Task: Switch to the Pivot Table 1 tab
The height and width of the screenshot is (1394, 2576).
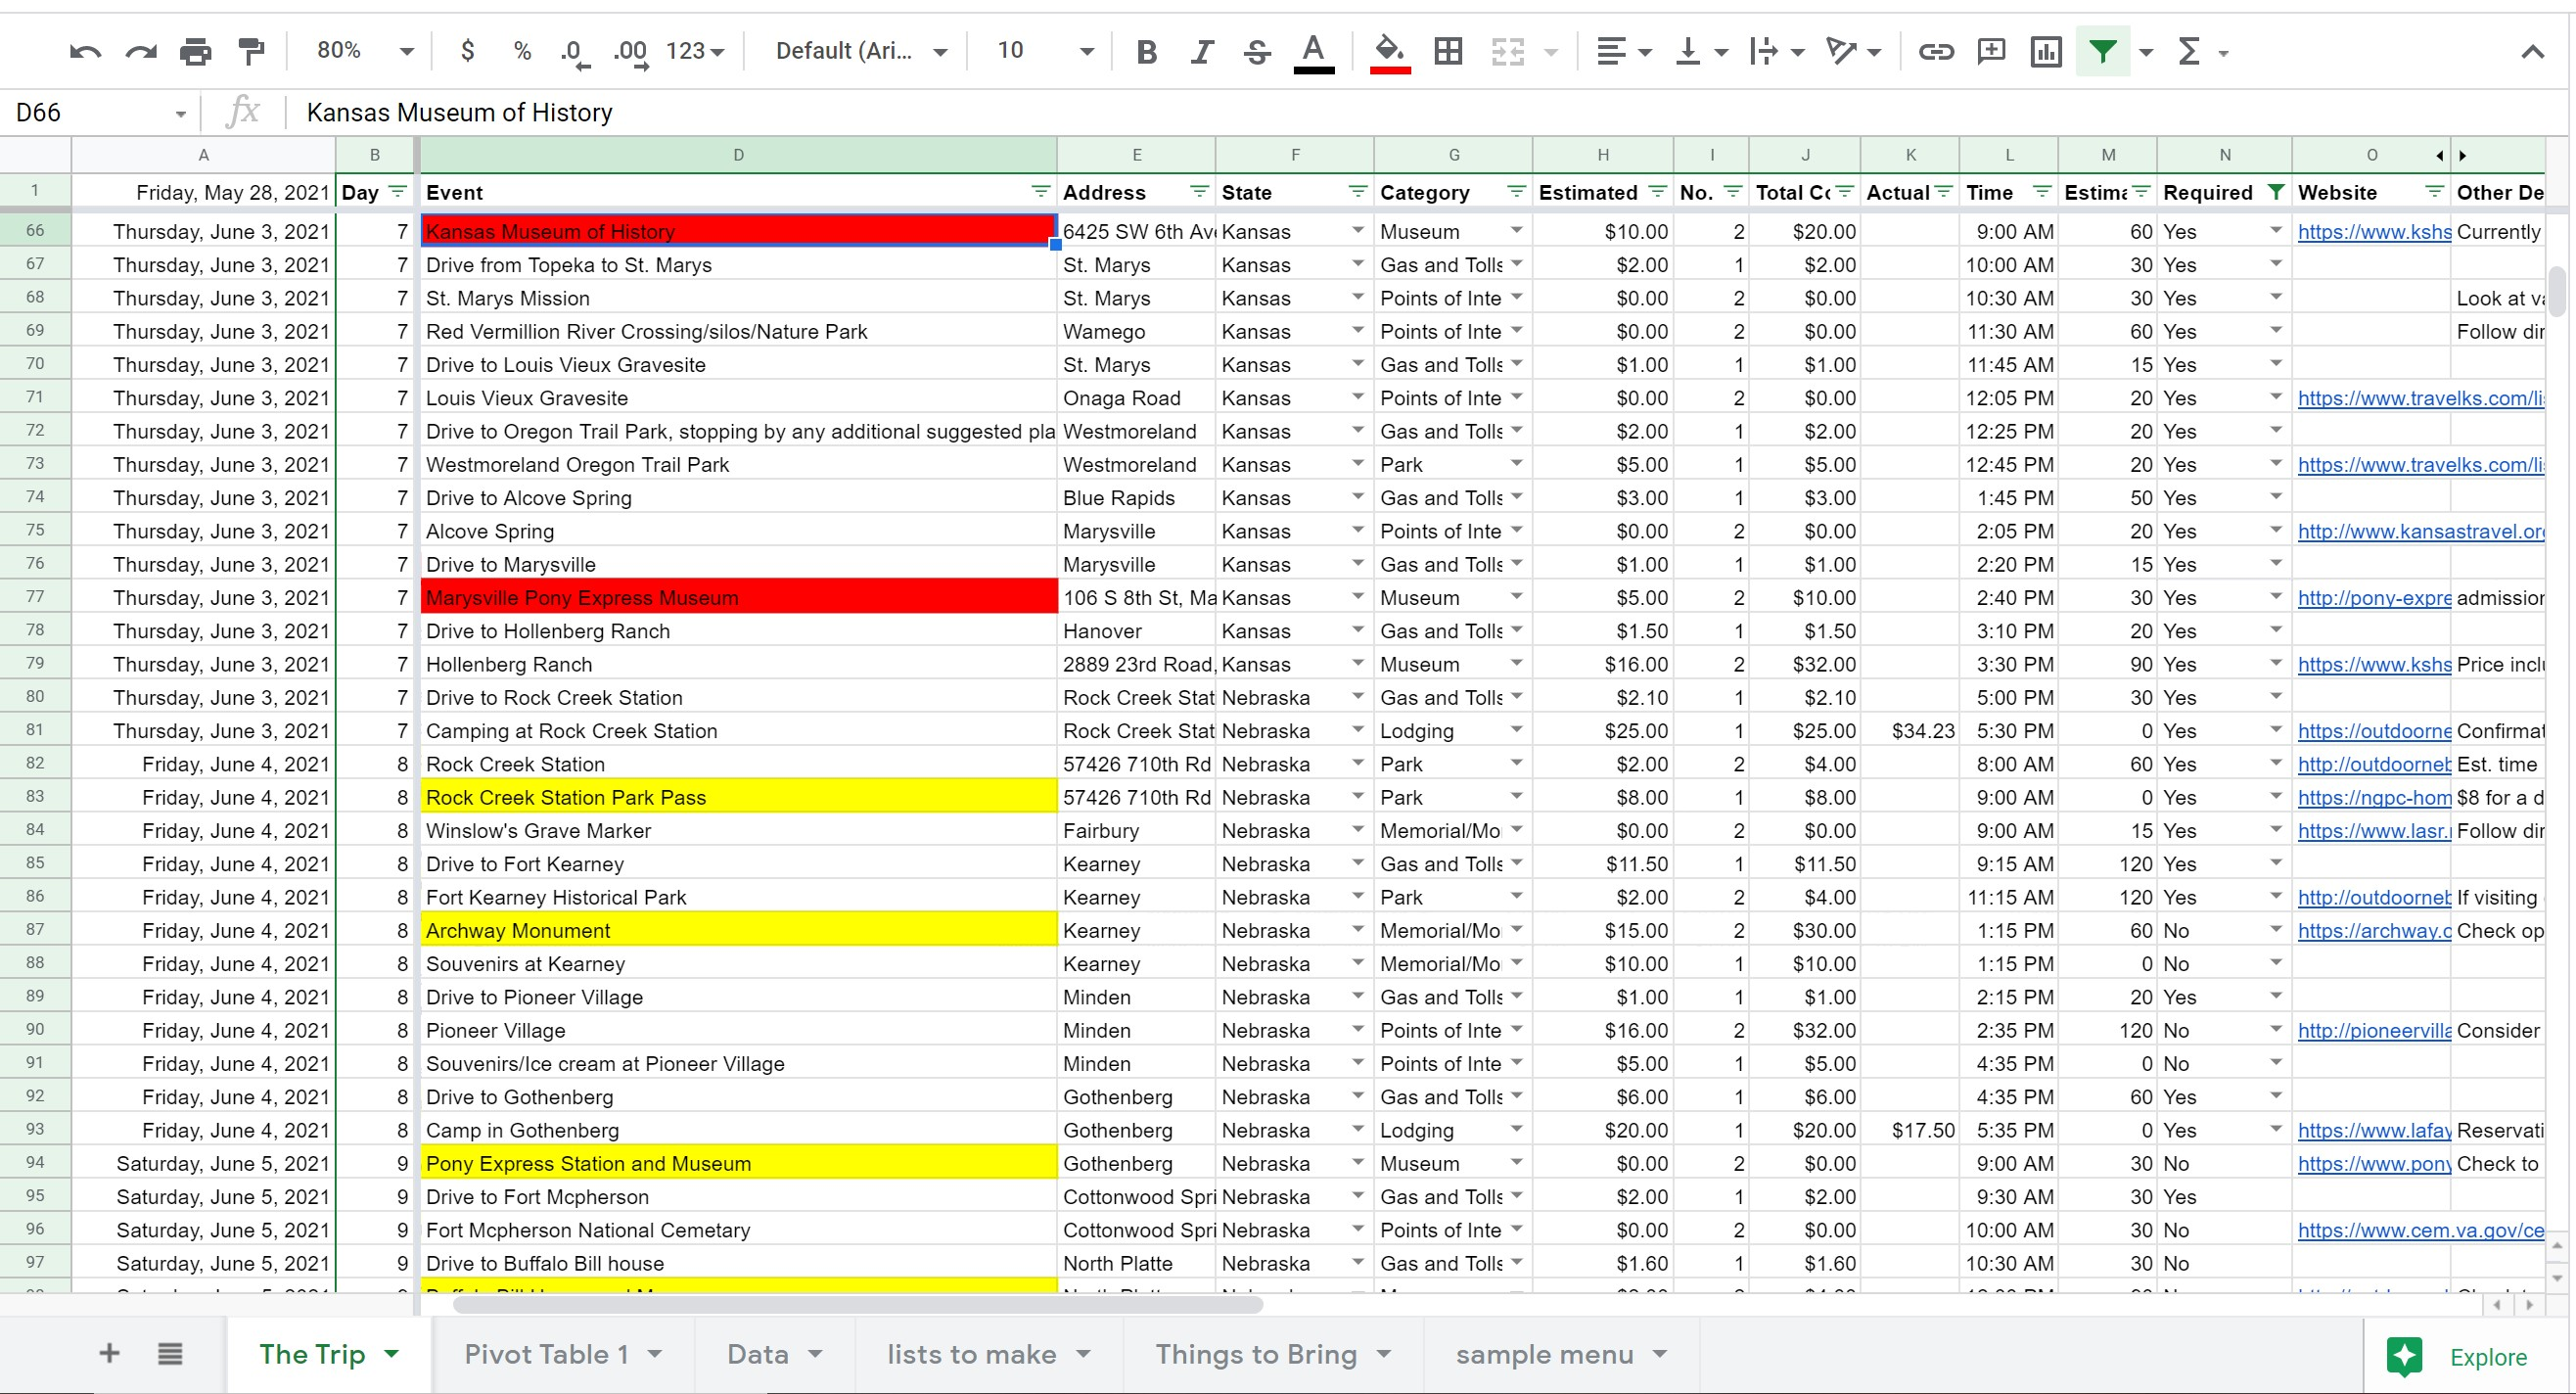Action: 546,1354
